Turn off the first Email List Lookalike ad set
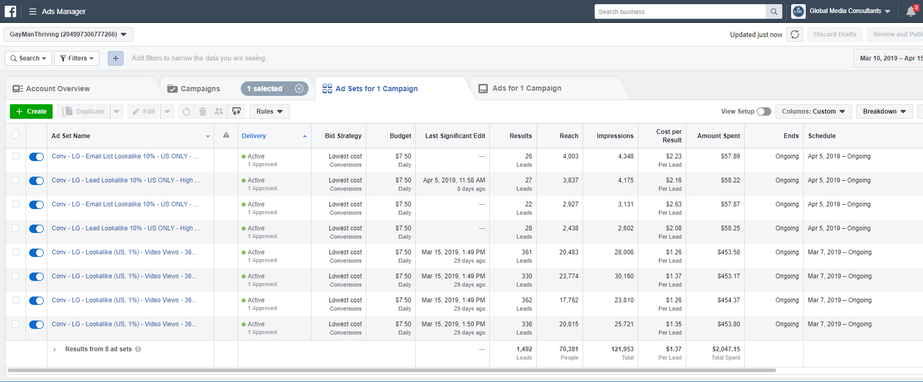The width and height of the screenshot is (923, 382). pyautogui.click(x=36, y=157)
